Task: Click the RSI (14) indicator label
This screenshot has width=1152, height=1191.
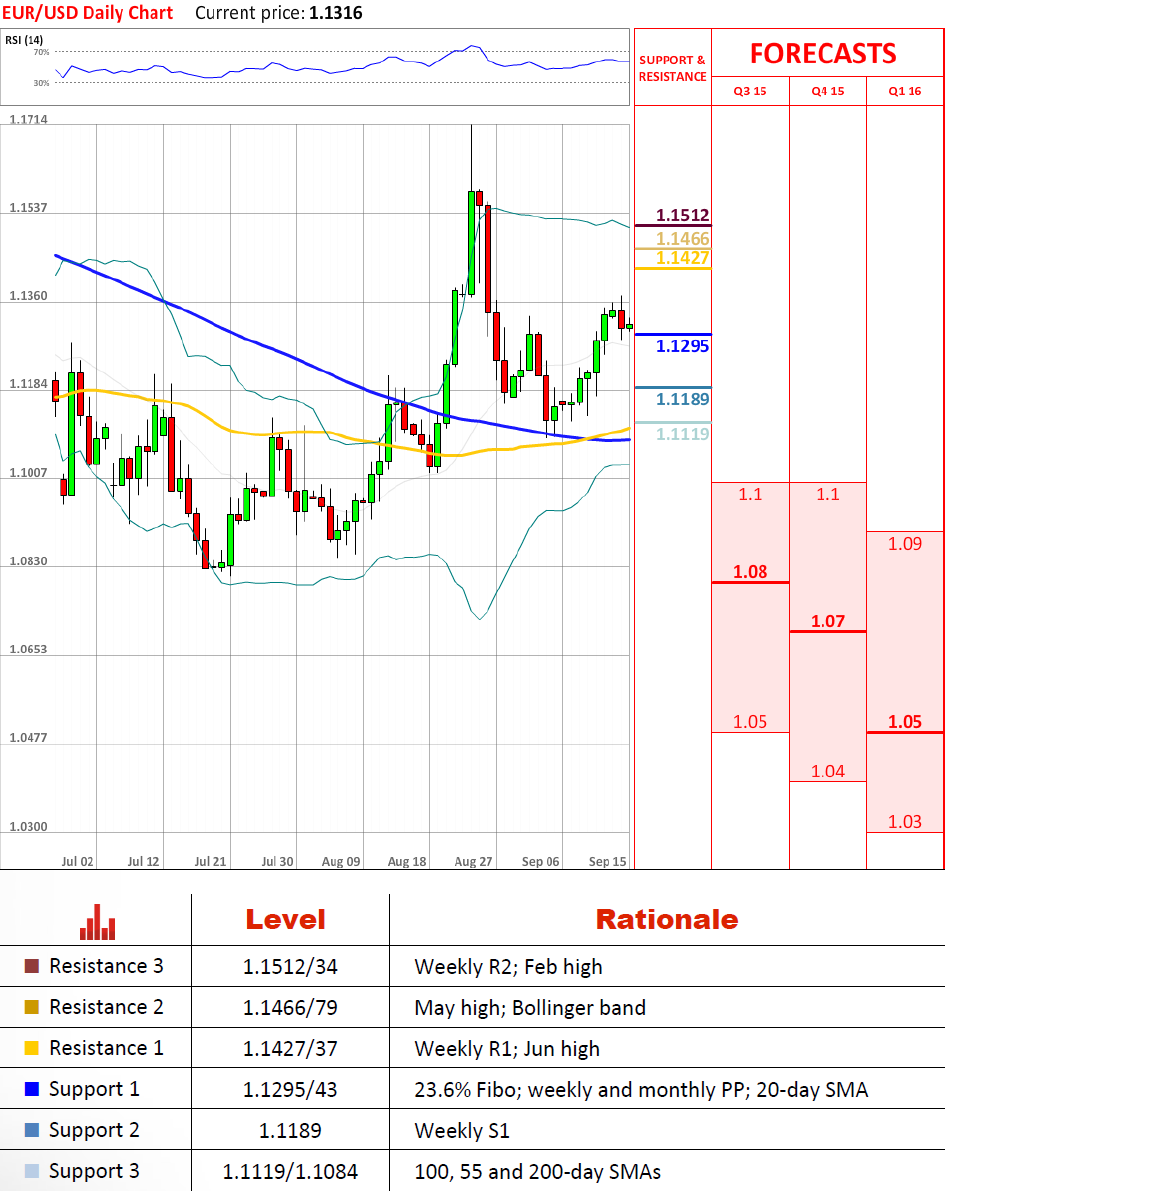Action: 24,40
